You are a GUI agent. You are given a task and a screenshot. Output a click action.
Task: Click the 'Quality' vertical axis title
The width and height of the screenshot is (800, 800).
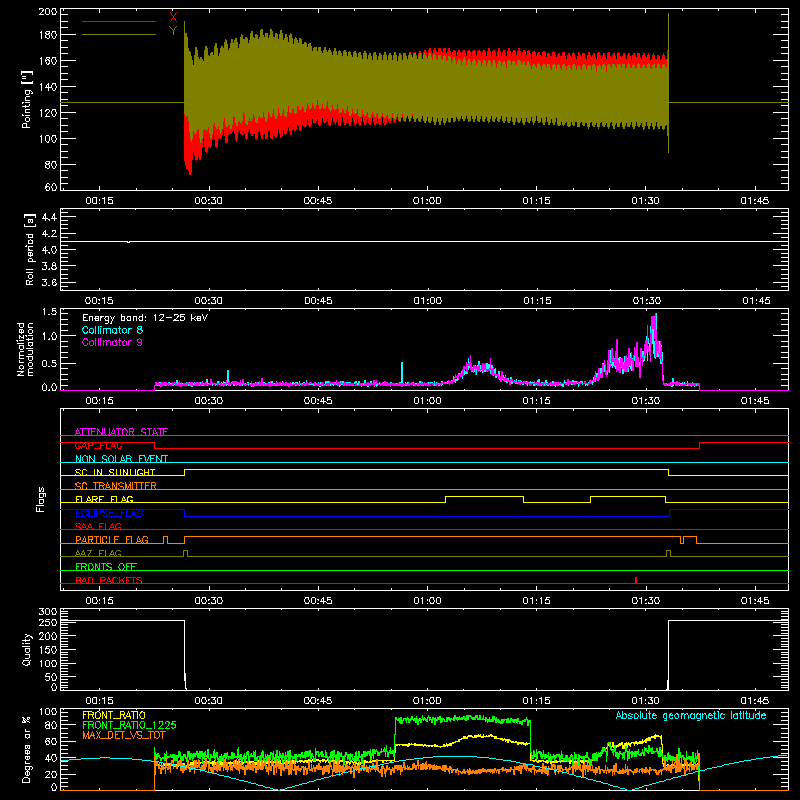point(27,649)
